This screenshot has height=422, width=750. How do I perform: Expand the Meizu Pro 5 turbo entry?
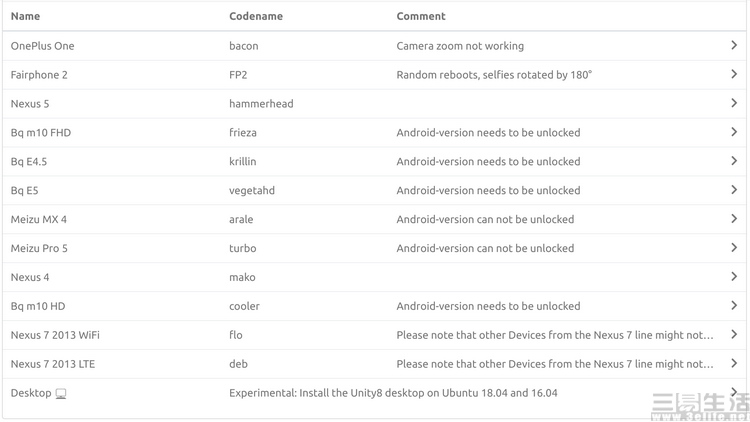[734, 247]
